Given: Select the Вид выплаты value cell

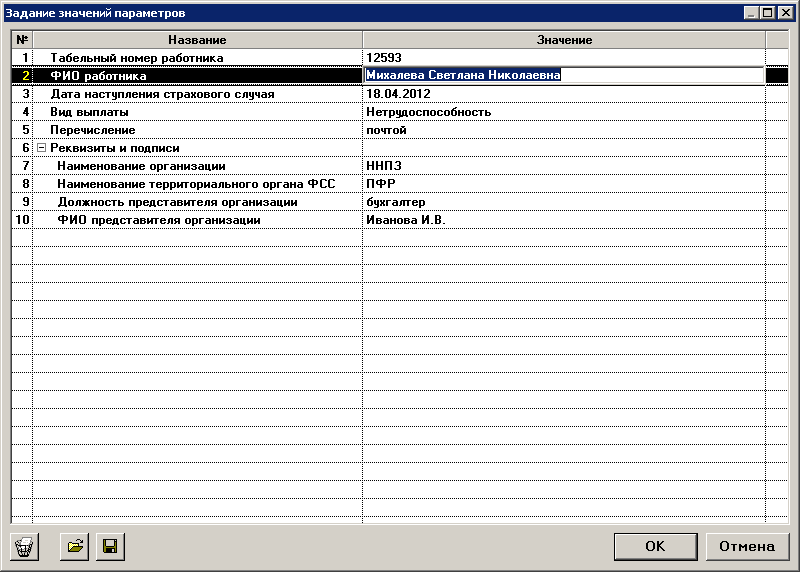Looking at the screenshot, I should tap(563, 112).
